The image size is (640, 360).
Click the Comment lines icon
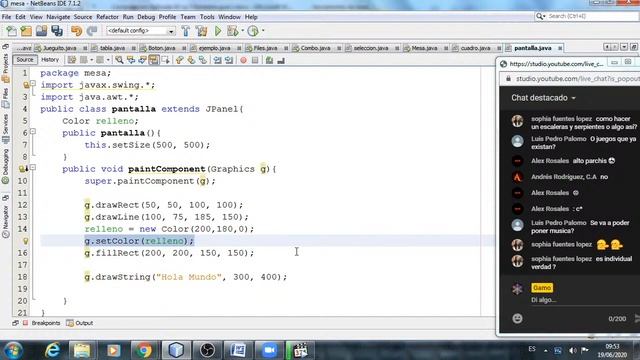coord(269,60)
